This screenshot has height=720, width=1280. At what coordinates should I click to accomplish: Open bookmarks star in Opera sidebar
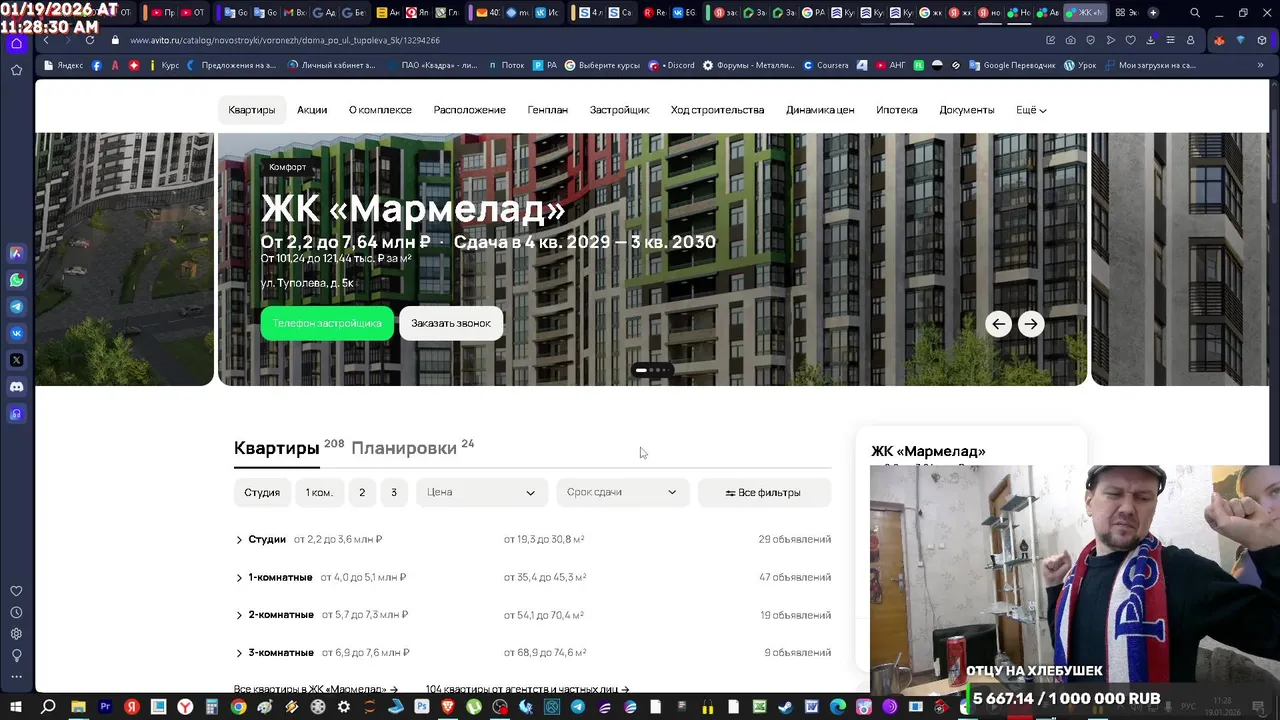point(16,70)
